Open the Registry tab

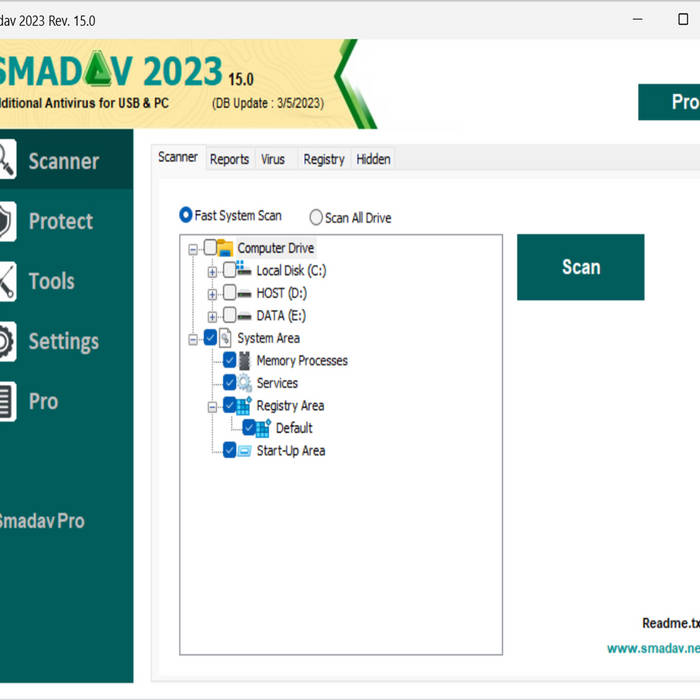point(323,159)
